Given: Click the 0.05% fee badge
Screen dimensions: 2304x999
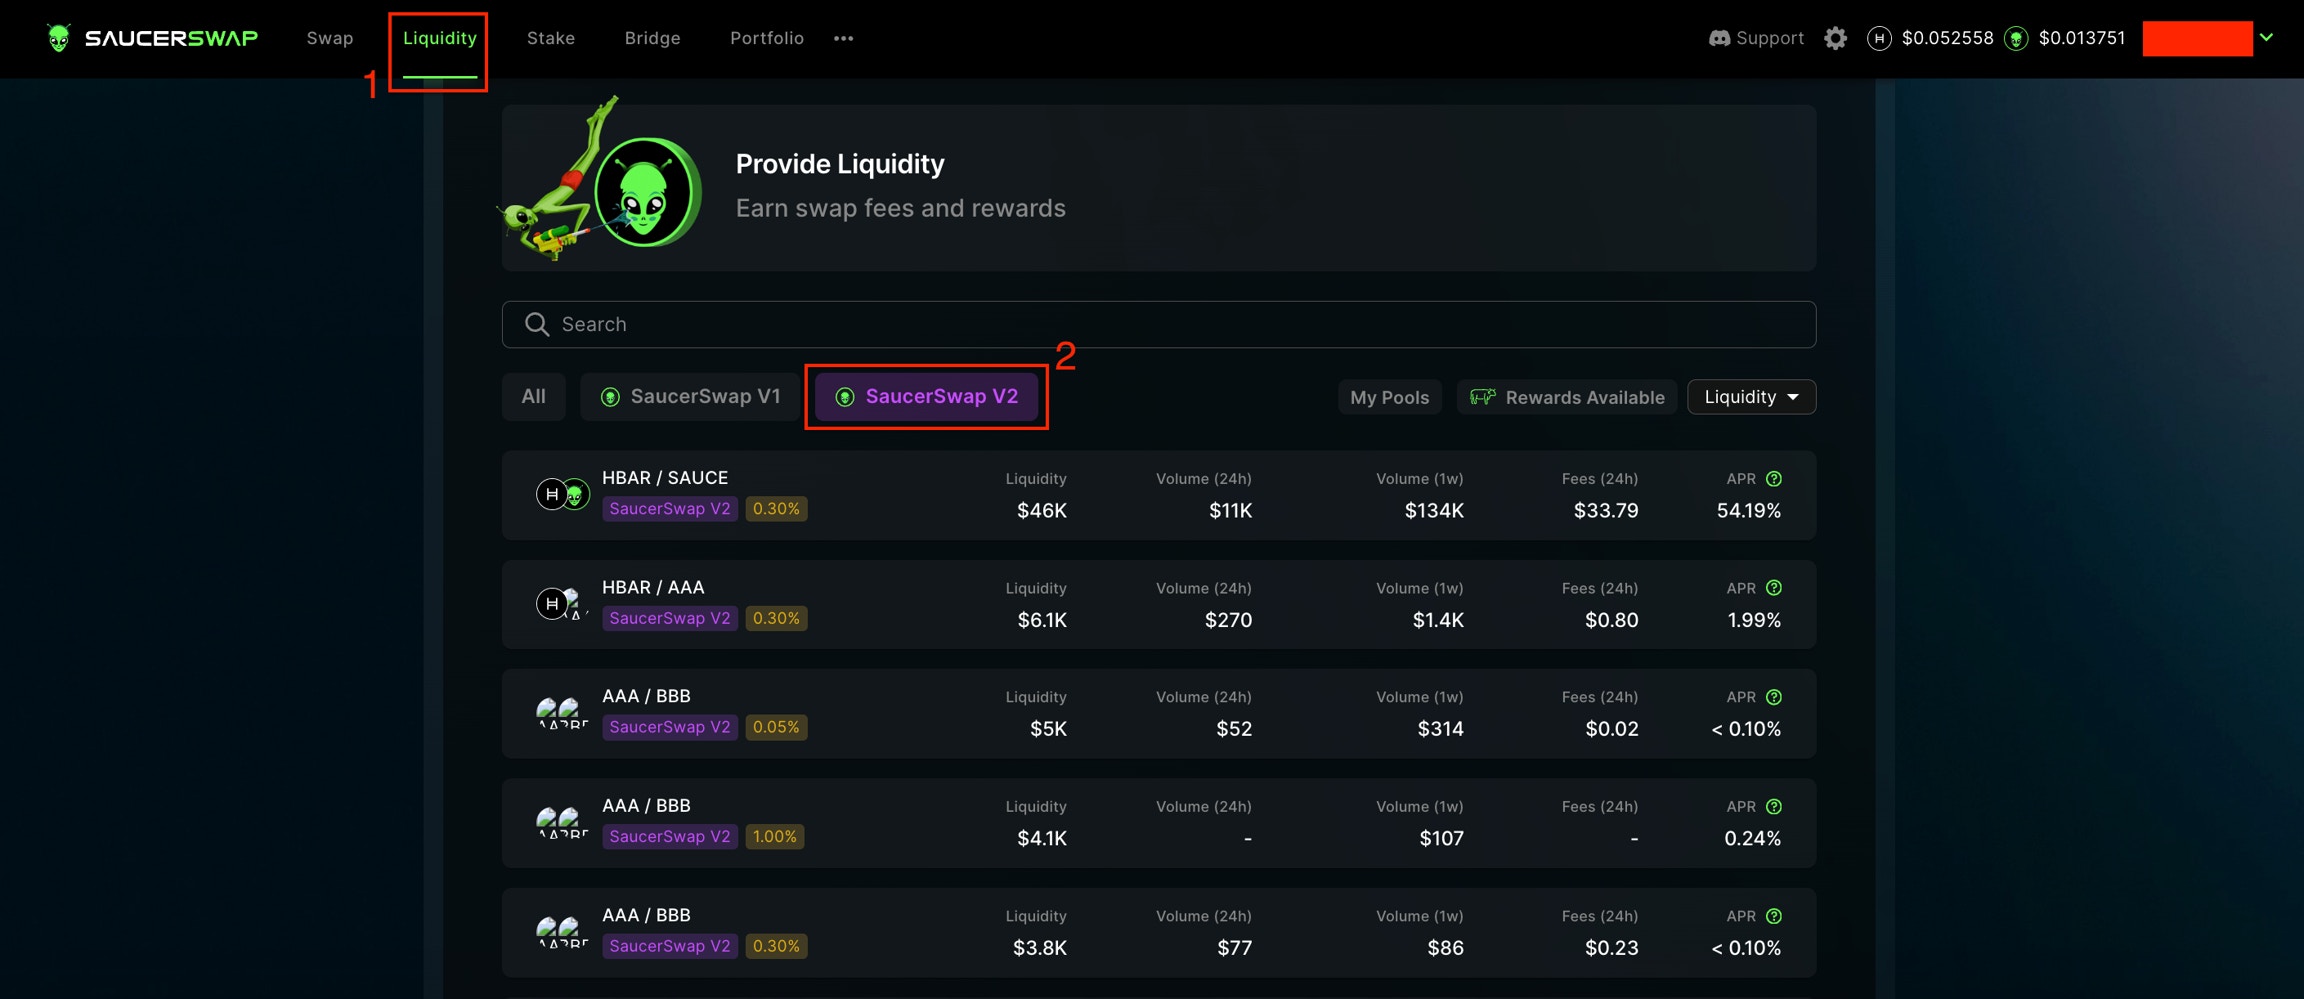Looking at the screenshot, I should click(776, 727).
